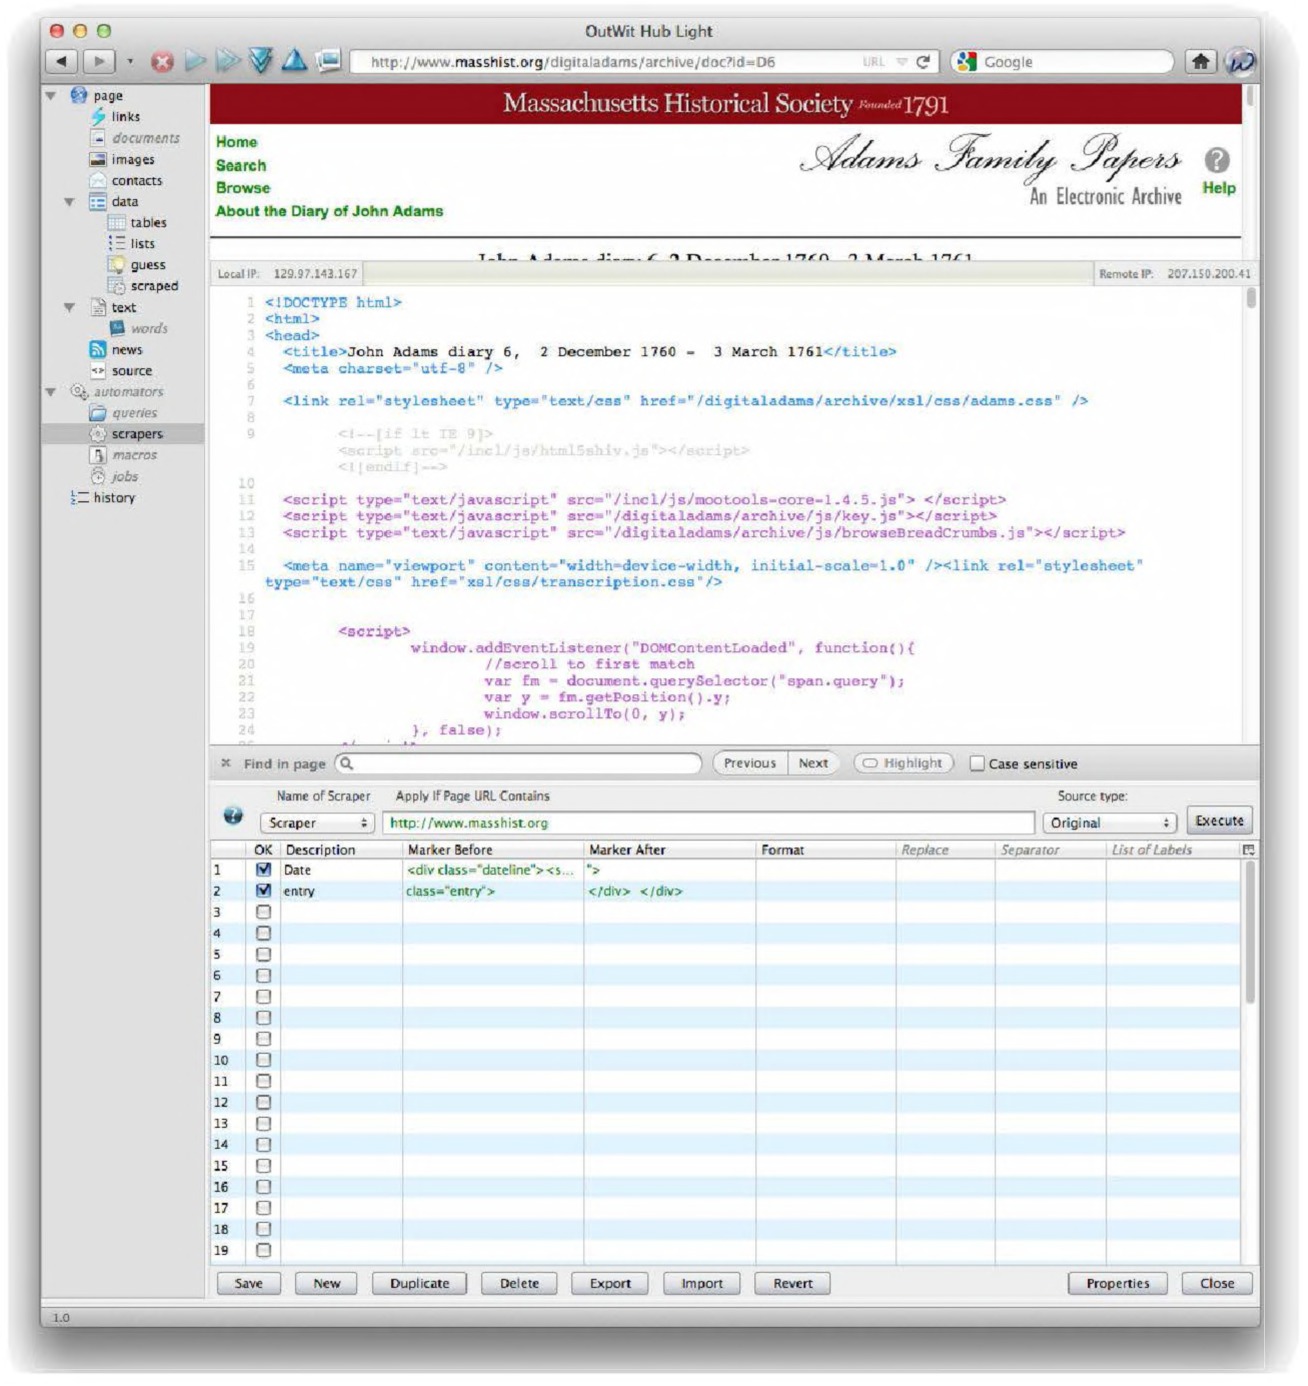Click the Duplicate button
Image resolution: width=1308 pixels, height=1386 pixels.
[x=420, y=1284]
